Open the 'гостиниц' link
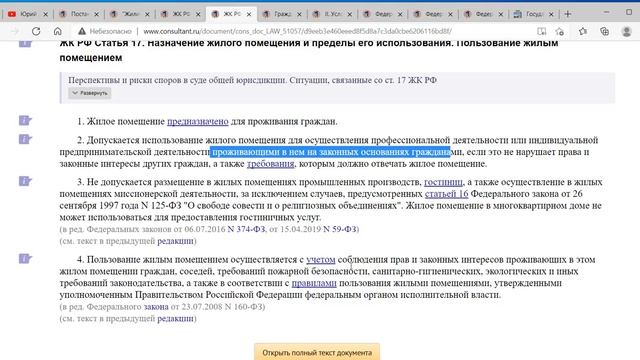Viewport: 640px width, 360px height. tap(443, 182)
